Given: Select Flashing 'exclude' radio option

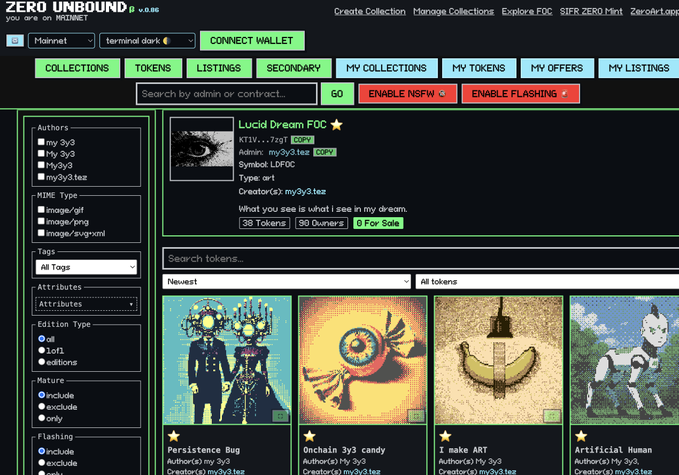Looking at the screenshot, I should point(42,462).
